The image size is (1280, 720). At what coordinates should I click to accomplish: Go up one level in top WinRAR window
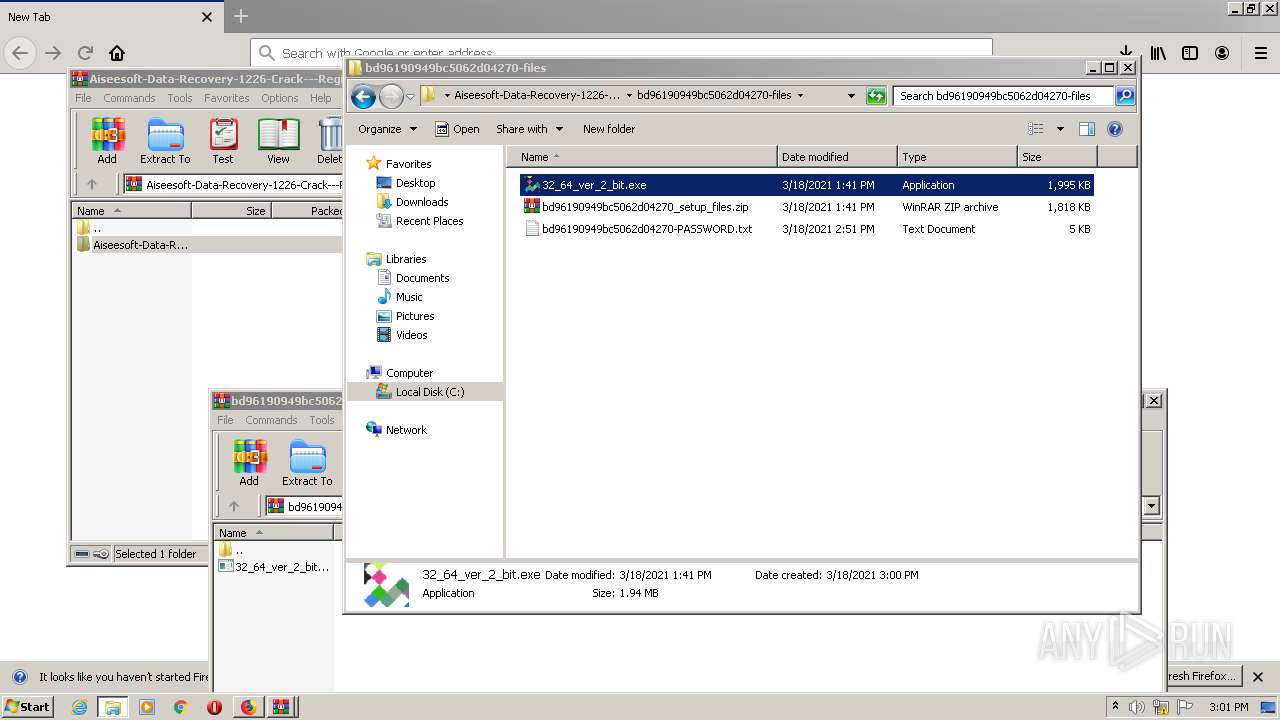point(92,184)
